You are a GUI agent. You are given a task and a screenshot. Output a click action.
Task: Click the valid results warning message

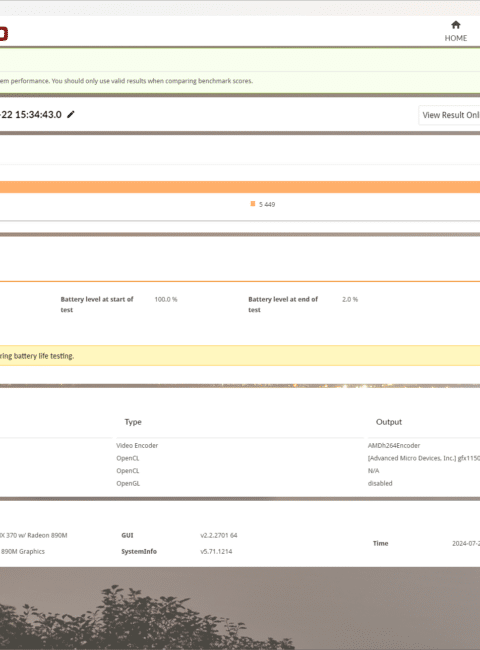tap(126, 81)
